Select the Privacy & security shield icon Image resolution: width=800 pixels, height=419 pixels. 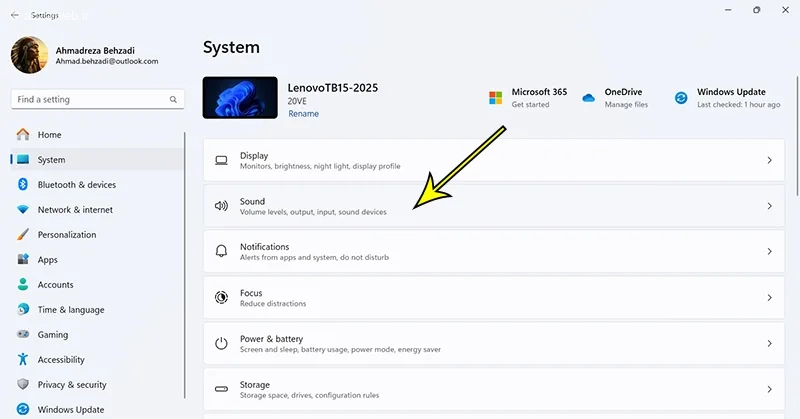pos(22,385)
